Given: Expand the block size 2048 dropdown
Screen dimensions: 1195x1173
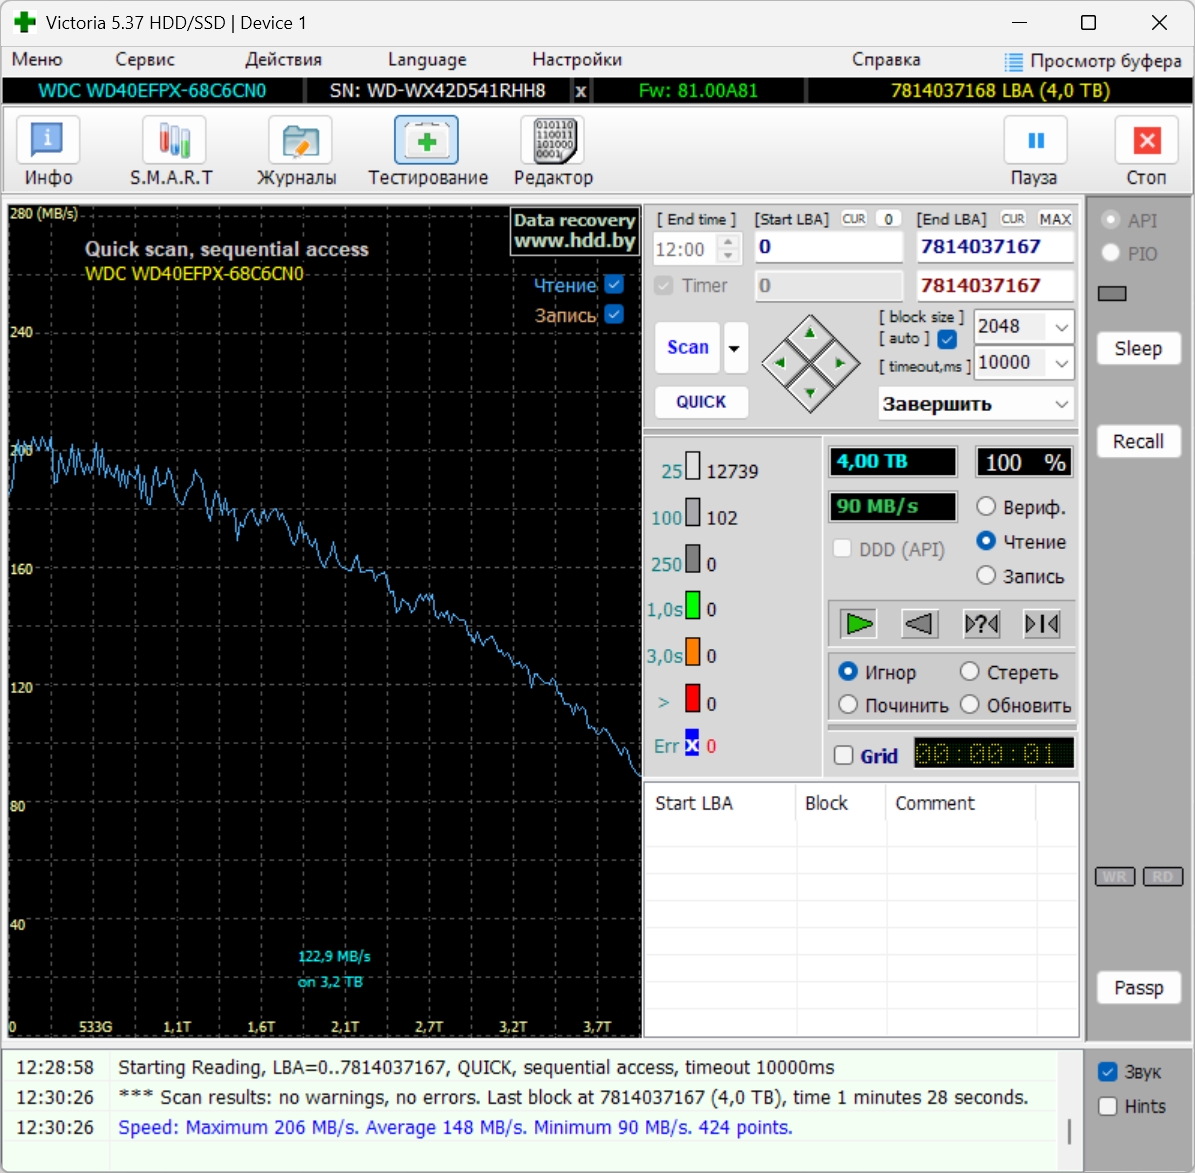Looking at the screenshot, I should (1061, 327).
